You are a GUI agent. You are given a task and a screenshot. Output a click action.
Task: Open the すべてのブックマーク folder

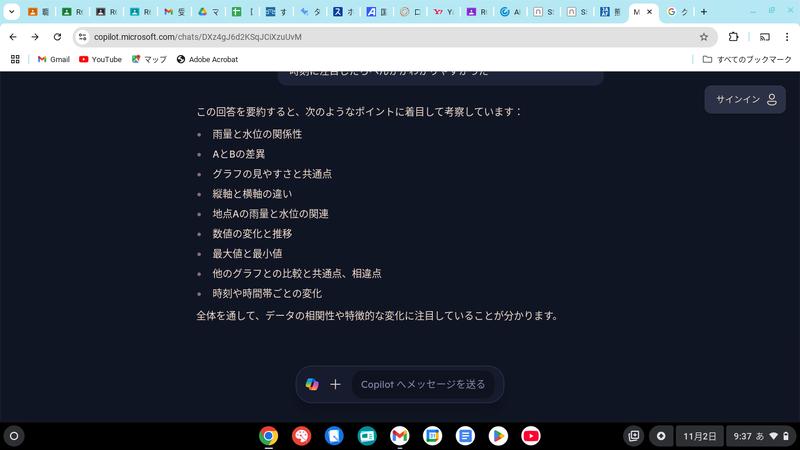pos(747,59)
